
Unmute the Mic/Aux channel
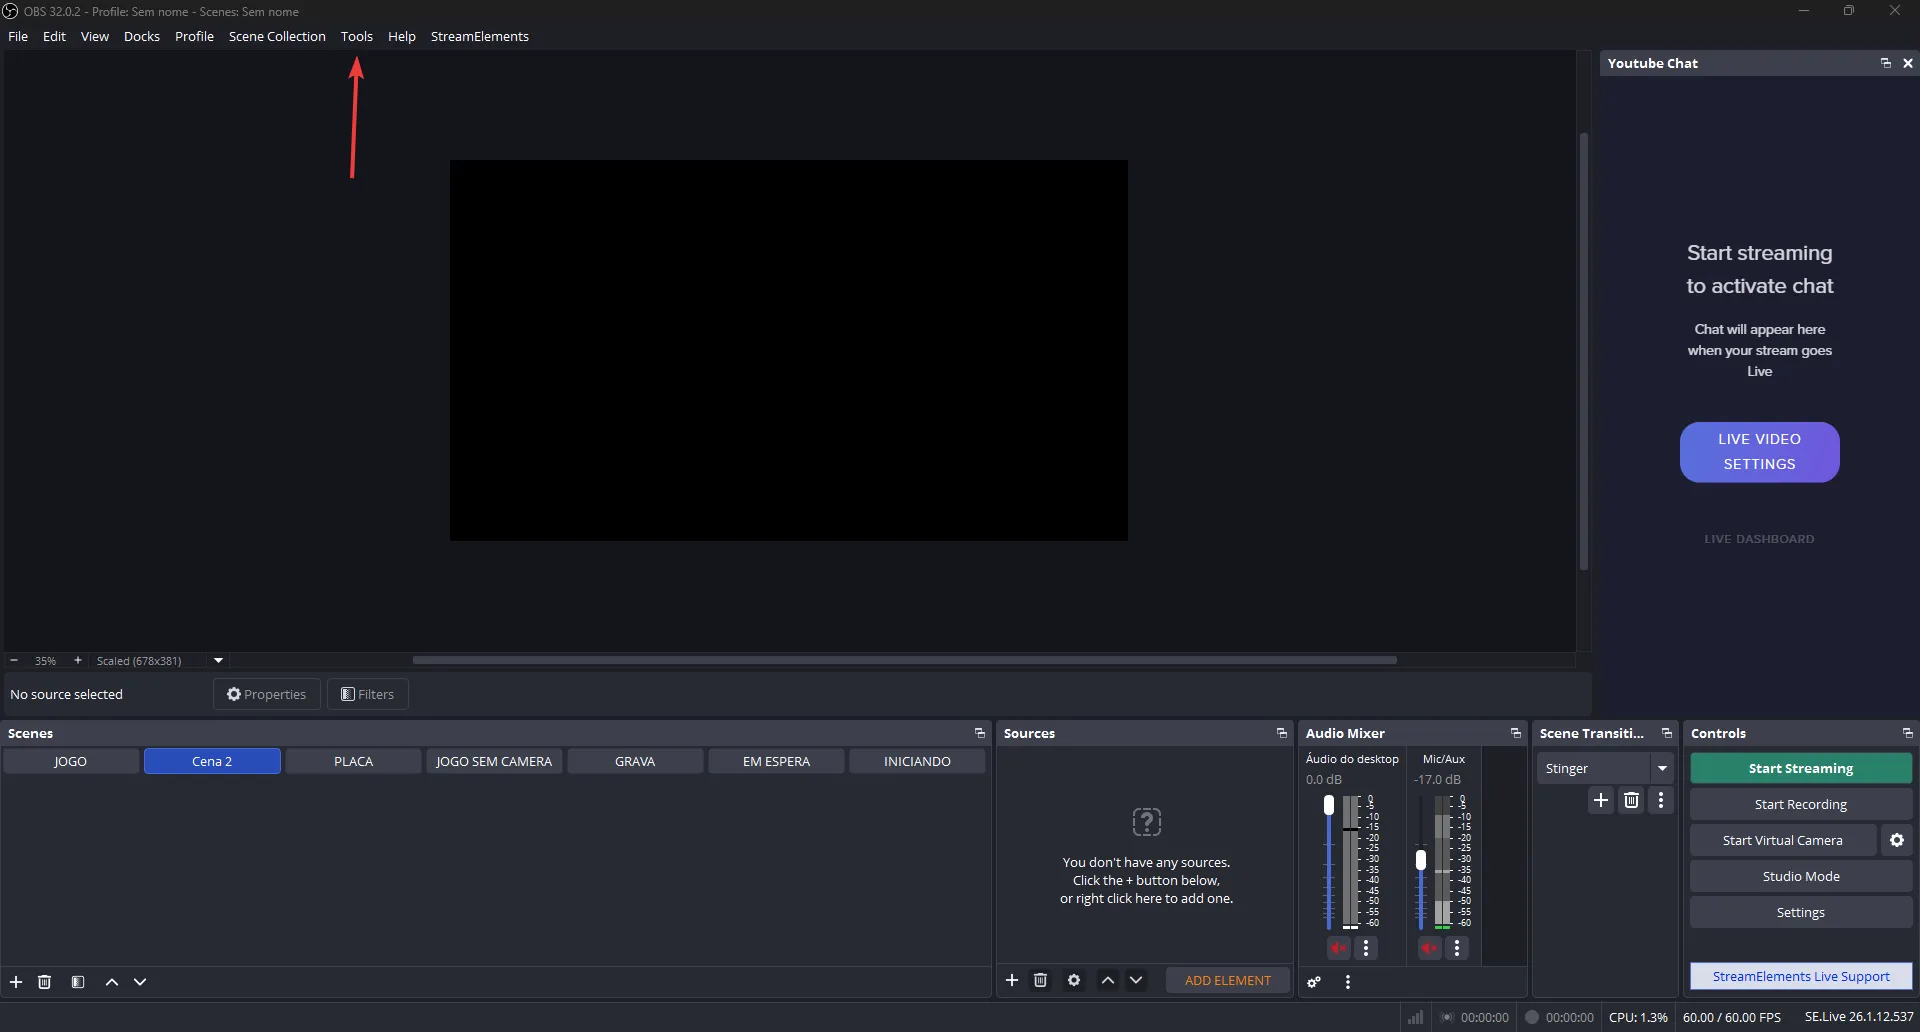pyautogui.click(x=1429, y=948)
